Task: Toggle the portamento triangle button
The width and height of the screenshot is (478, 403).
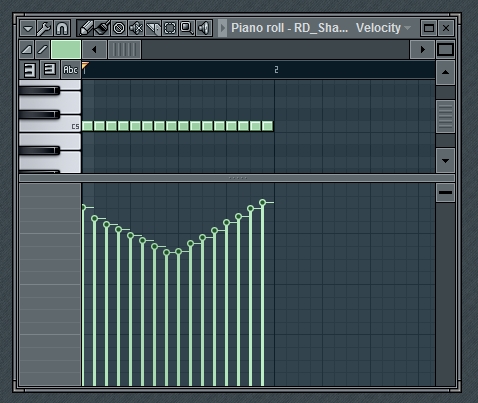Action: click(27, 50)
